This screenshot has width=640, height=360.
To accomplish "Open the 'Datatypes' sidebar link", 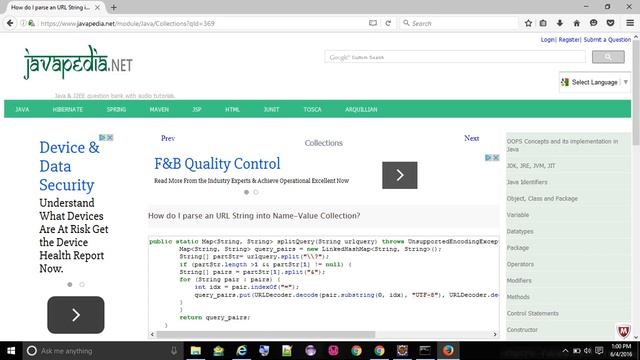I will pos(520,231).
